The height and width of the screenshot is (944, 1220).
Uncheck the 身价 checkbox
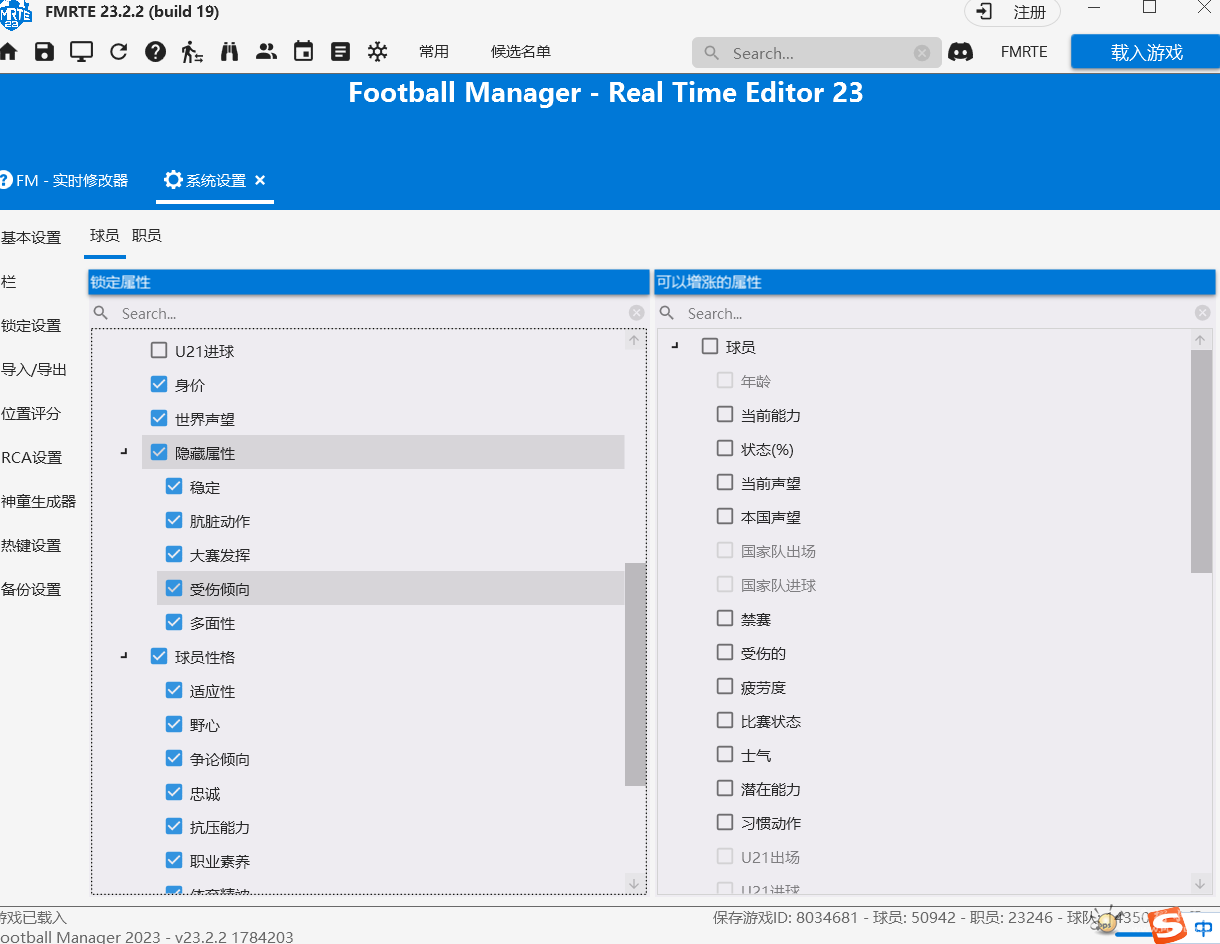(159, 385)
